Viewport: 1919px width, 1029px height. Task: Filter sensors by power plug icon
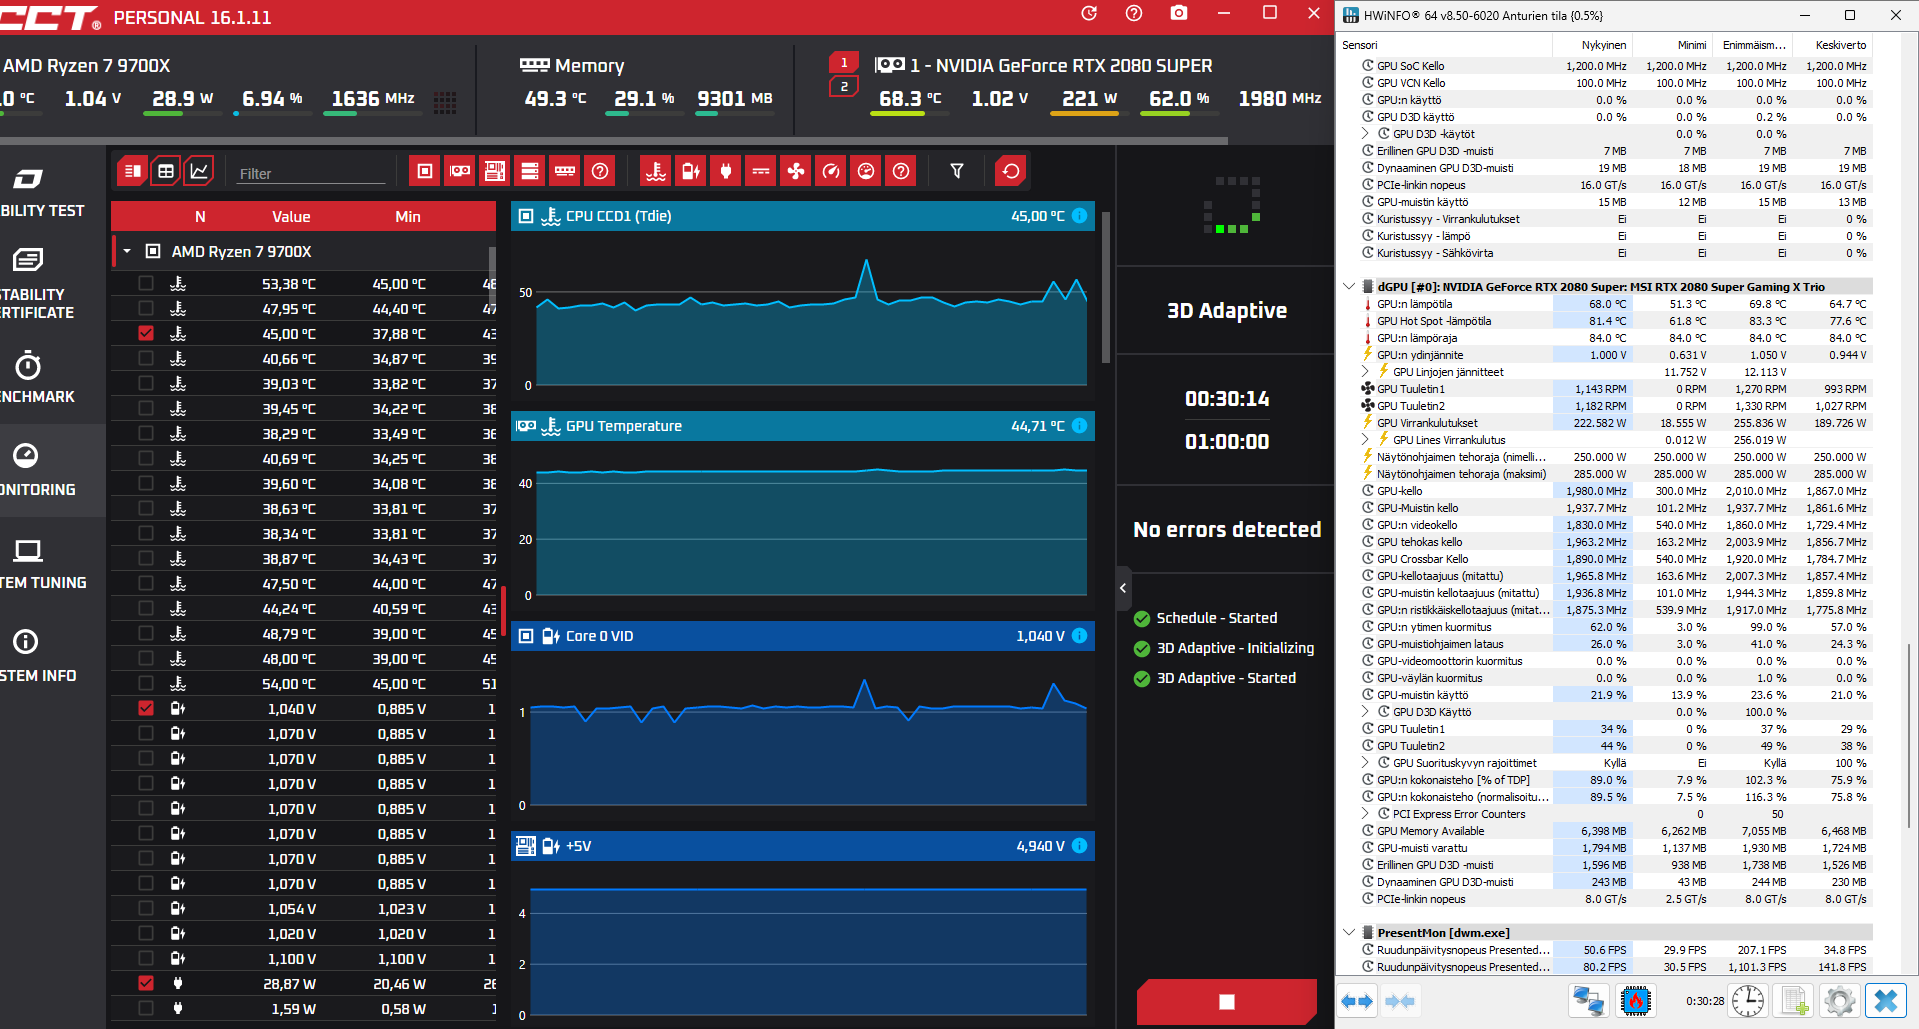[726, 171]
